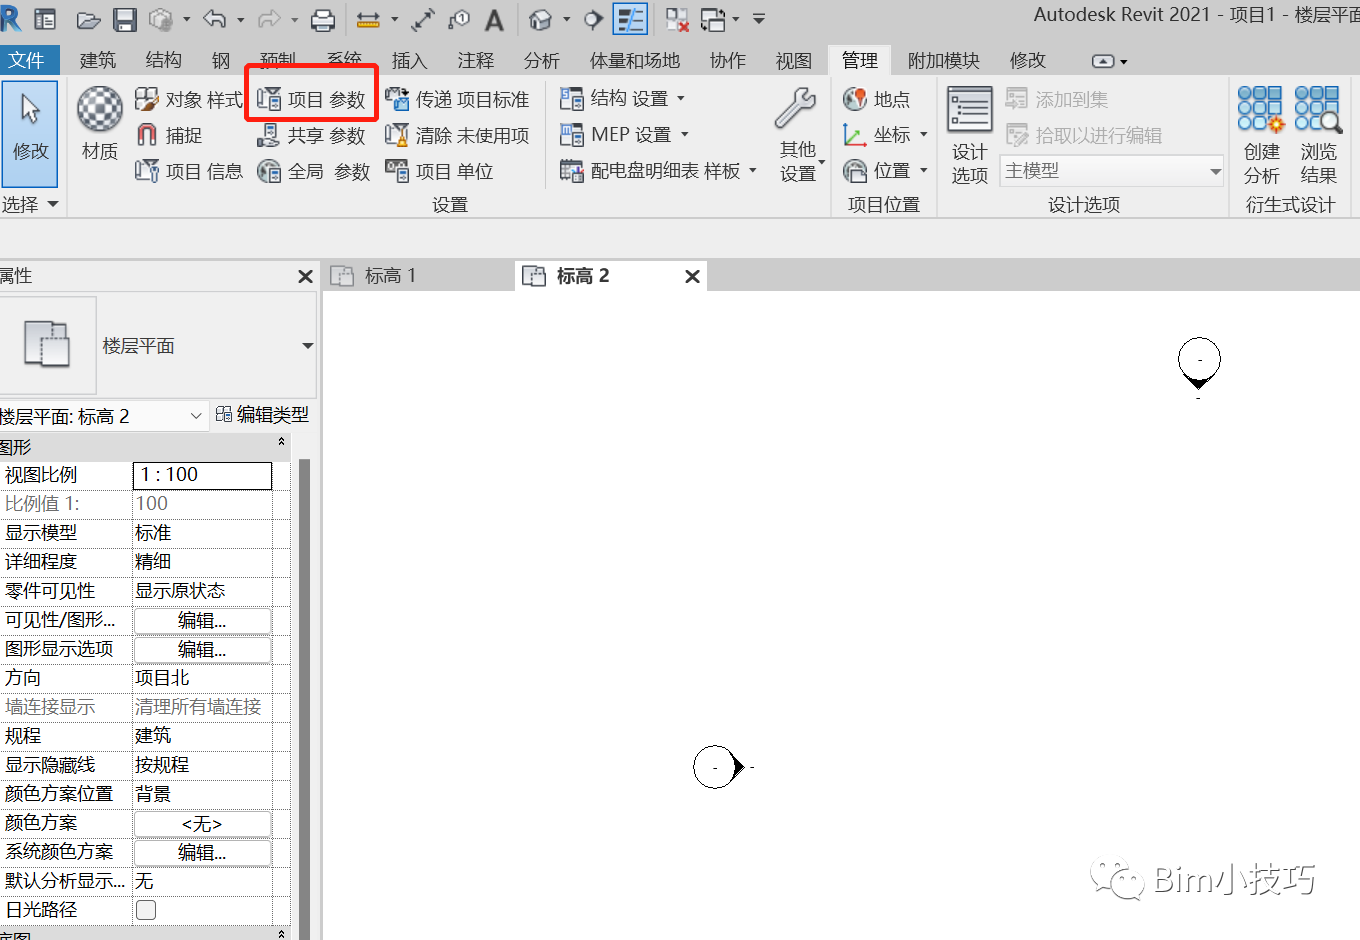
Task: Open Project Units (项目 单位)
Action: pyautogui.click(x=439, y=171)
